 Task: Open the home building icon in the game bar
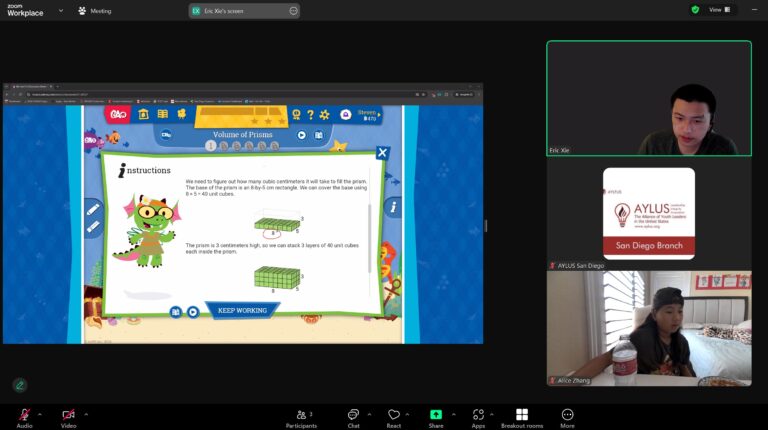click(x=143, y=114)
